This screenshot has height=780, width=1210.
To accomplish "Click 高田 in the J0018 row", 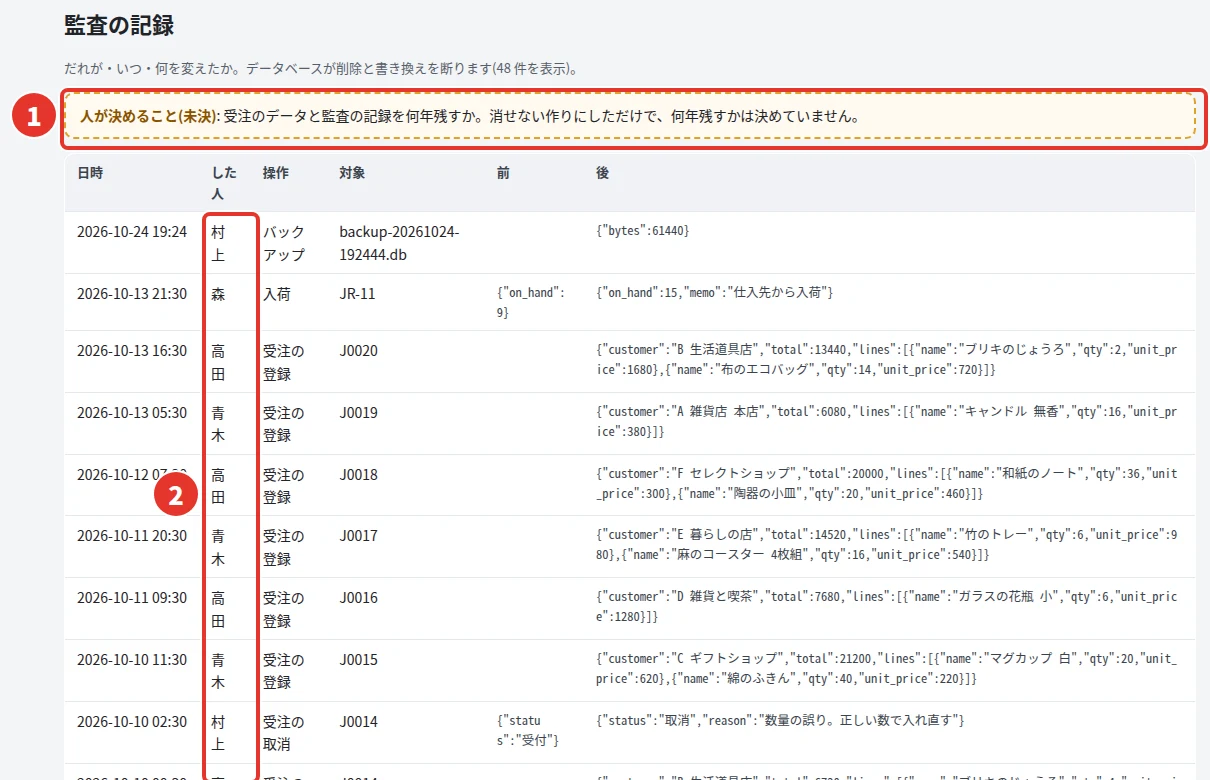I will click(218, 486).
